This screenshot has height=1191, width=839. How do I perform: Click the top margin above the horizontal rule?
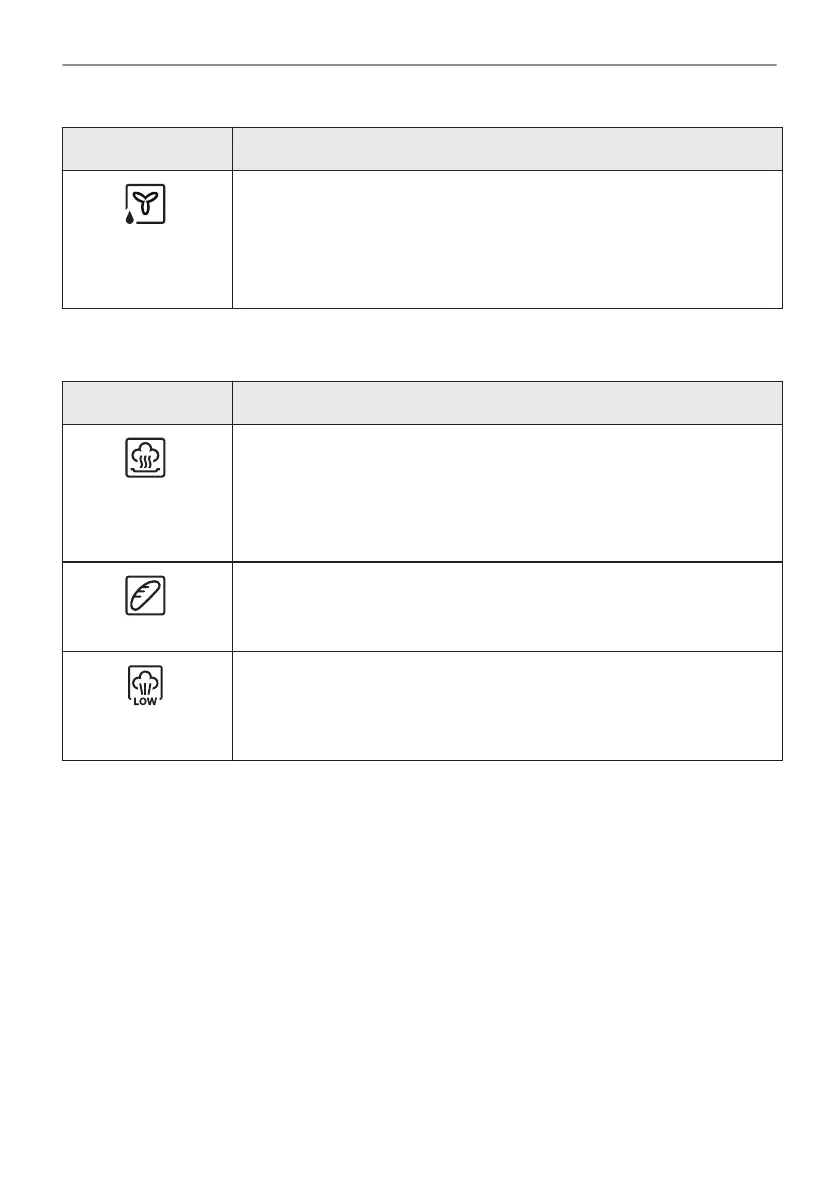tap(419, 32)
